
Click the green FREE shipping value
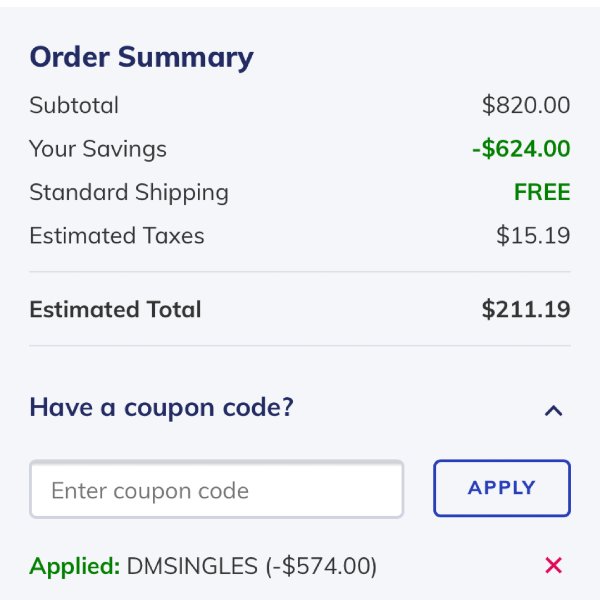click(542, 192)
